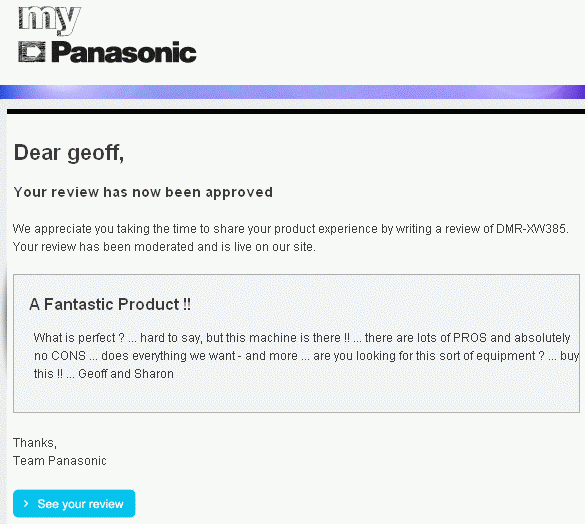Click the review body starting 'What is perfect'

[306, 355]
